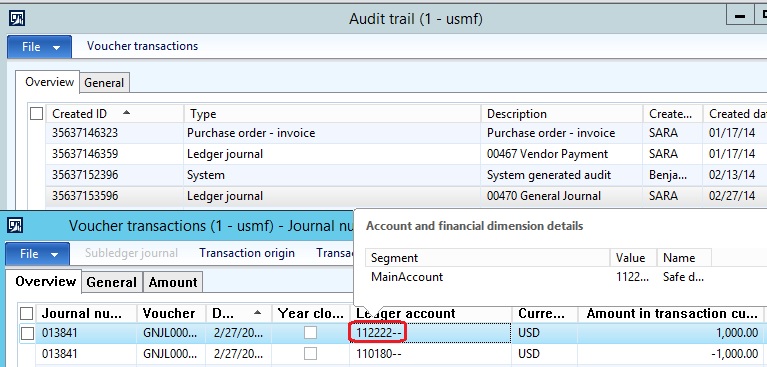Sort by Created ID column arrow

(127, 113)
